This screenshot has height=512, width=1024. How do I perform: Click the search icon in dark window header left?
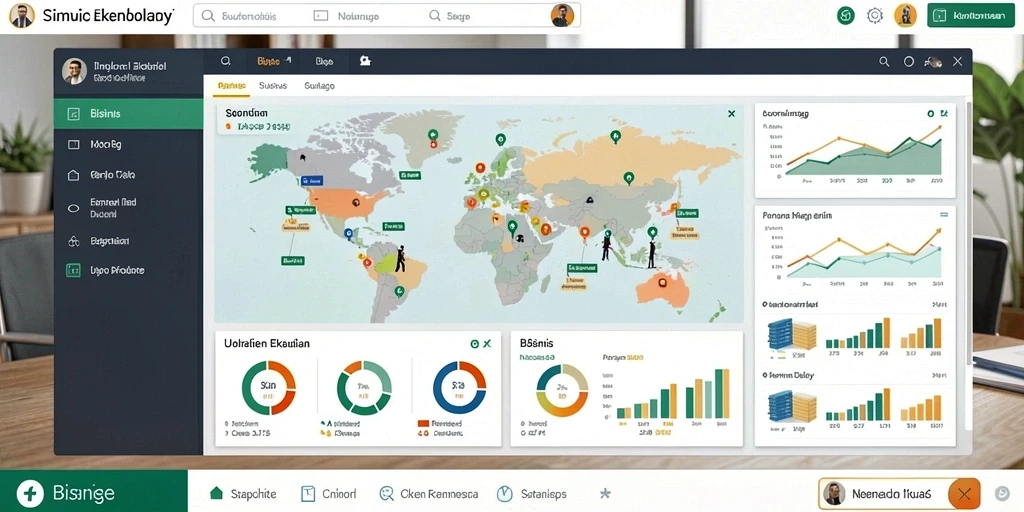225,61
